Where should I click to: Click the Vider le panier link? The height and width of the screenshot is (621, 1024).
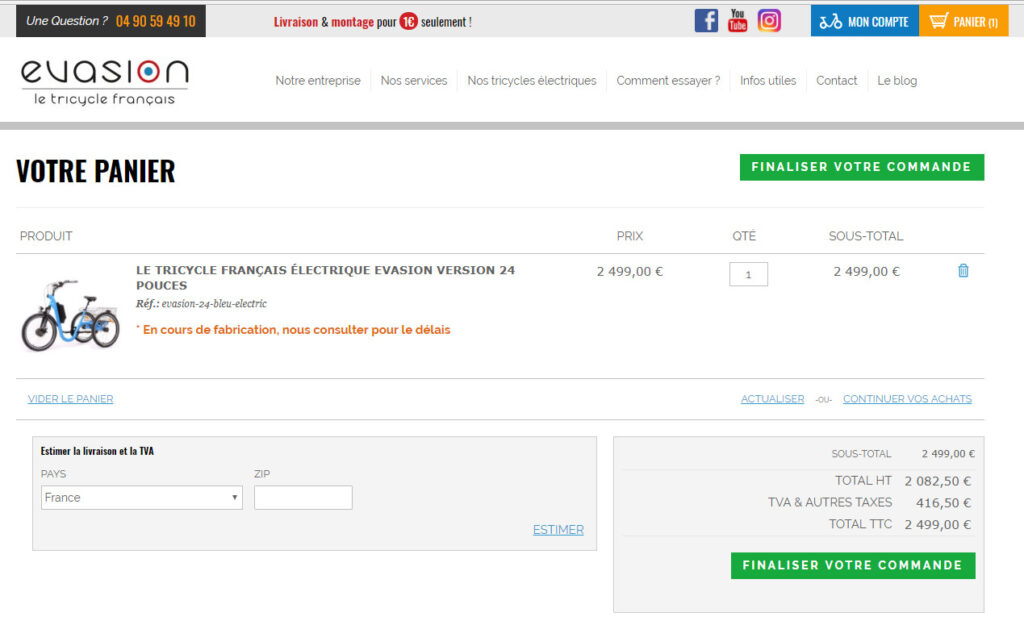(x=70, y=399)
